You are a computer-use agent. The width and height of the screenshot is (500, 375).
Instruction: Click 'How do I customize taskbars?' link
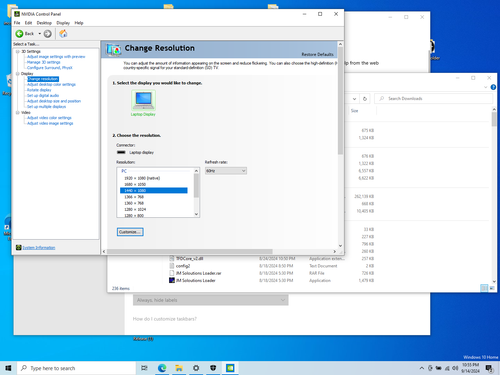(x=165, y=319)
